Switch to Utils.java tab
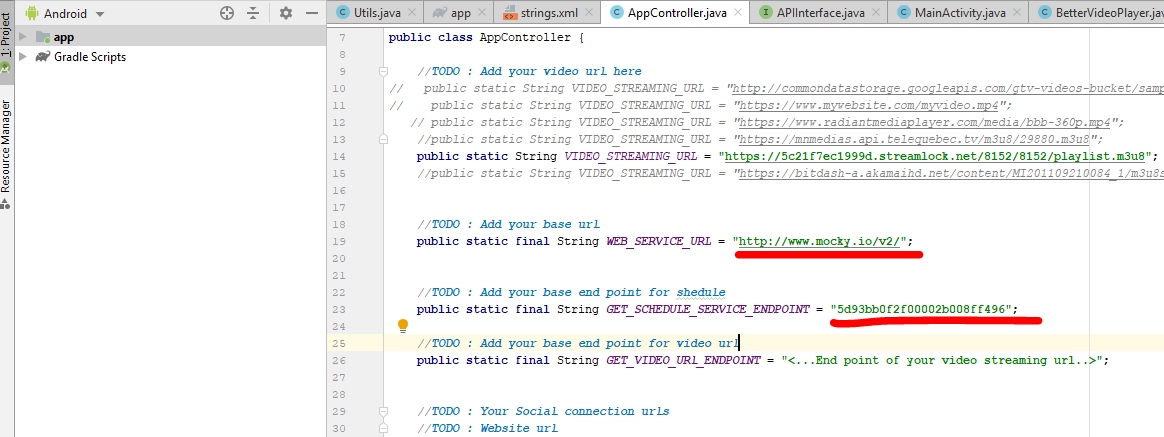Screen dimensions: 1164x437 point(377,13)
